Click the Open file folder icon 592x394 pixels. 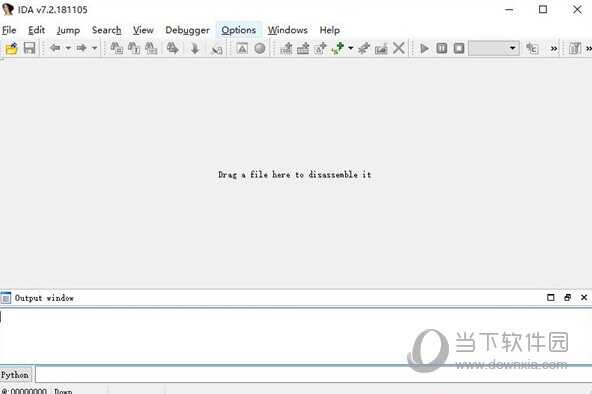pyautogui.click(x=11, y=48)
